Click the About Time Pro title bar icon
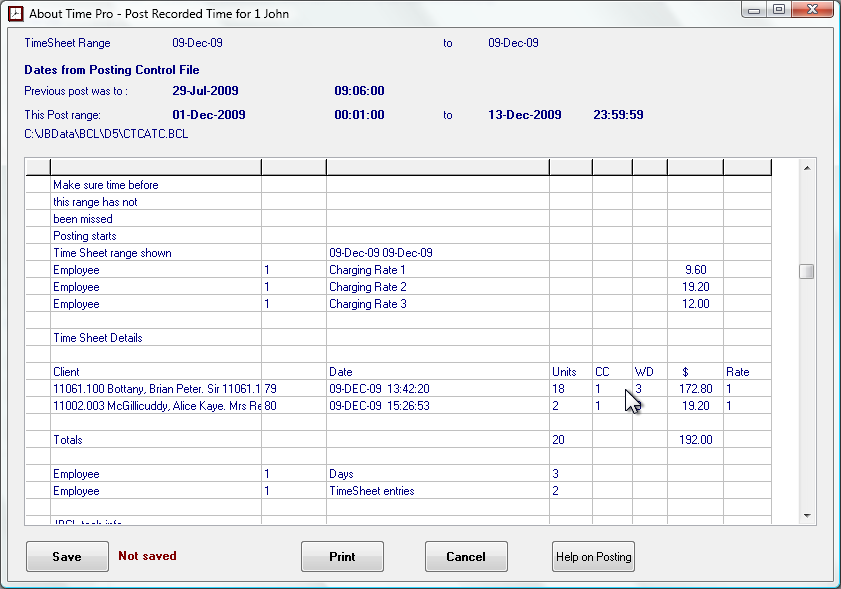841x589 pixels. tap(15, 14)
